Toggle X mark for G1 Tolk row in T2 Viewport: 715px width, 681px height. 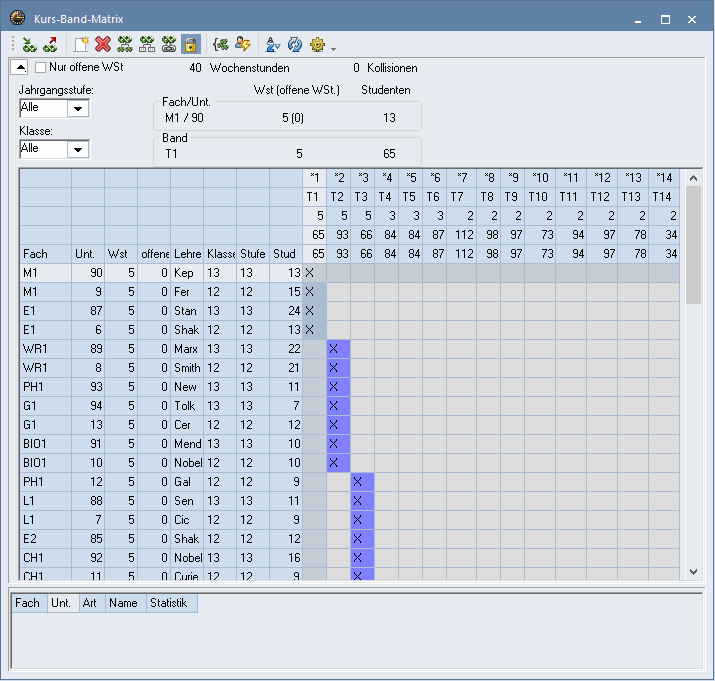pyautogui.click(x=338, y=406)
